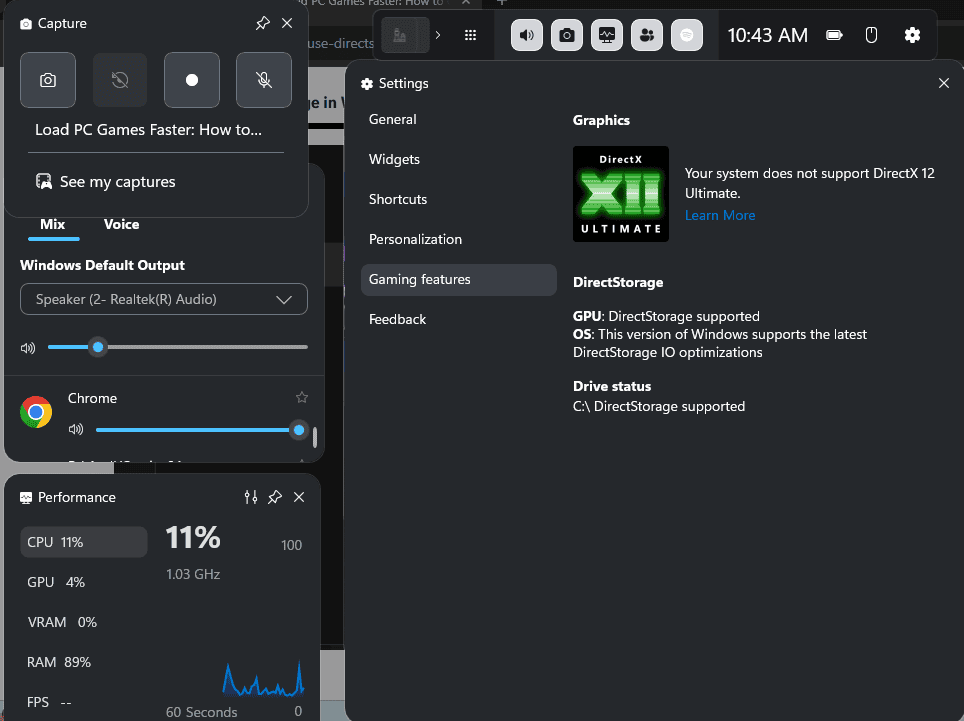Adjust the Windows Default Output volume slider
The height and width of the screenshot is (721, 964).
[x=178, y=347]
